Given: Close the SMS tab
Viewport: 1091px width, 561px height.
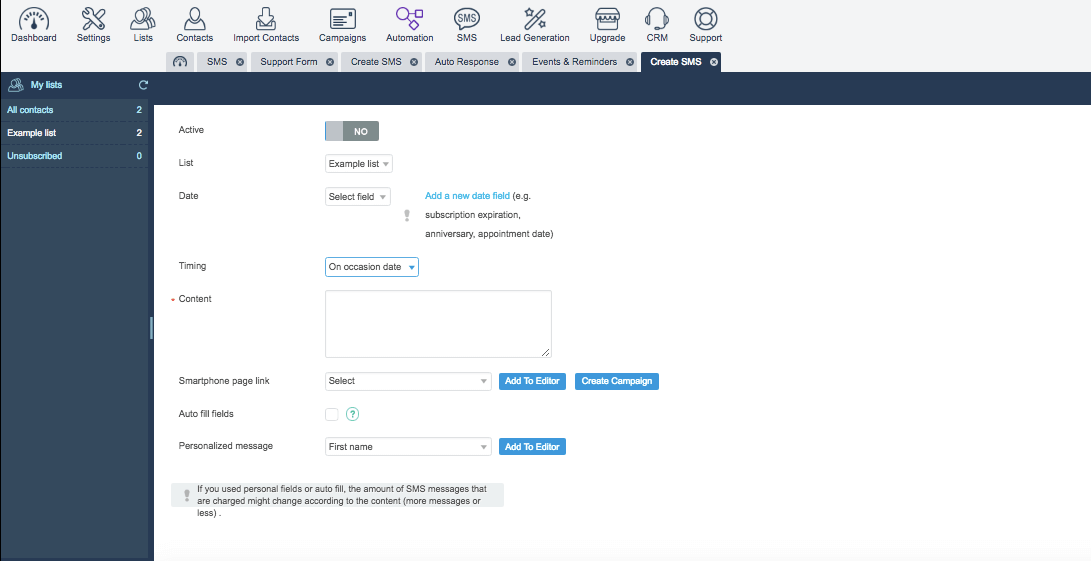Looking at the screenshot, I should pos(240,62).
